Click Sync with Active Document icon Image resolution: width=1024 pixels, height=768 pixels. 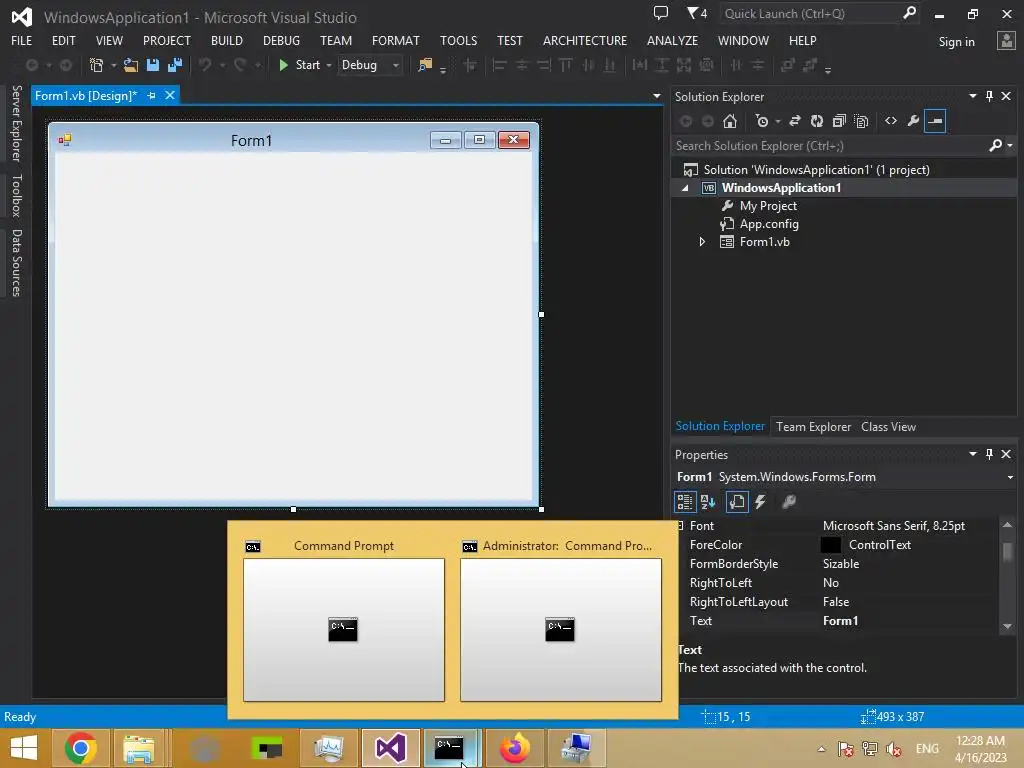tap(795, 121)
